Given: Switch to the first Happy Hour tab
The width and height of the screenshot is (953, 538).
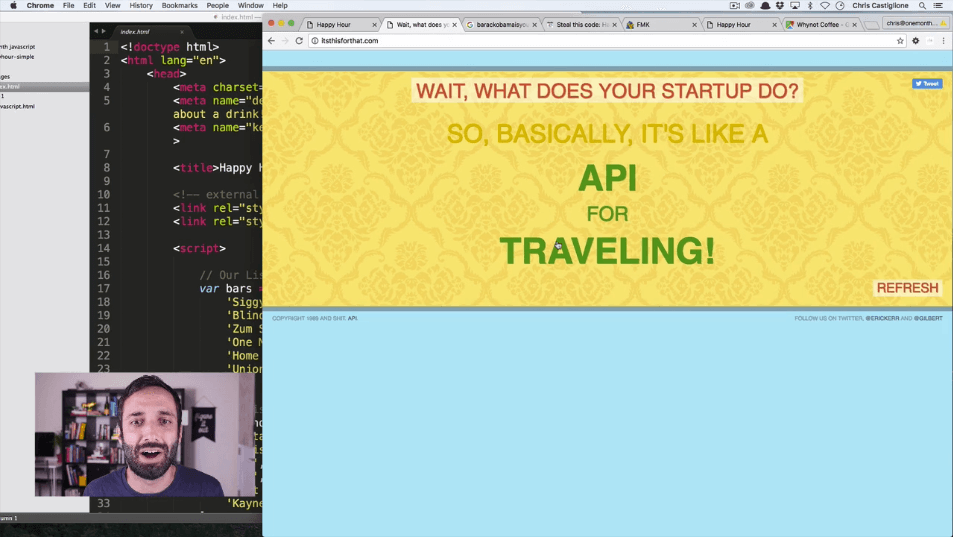Looking at the screenshot, I should (340, 25).
